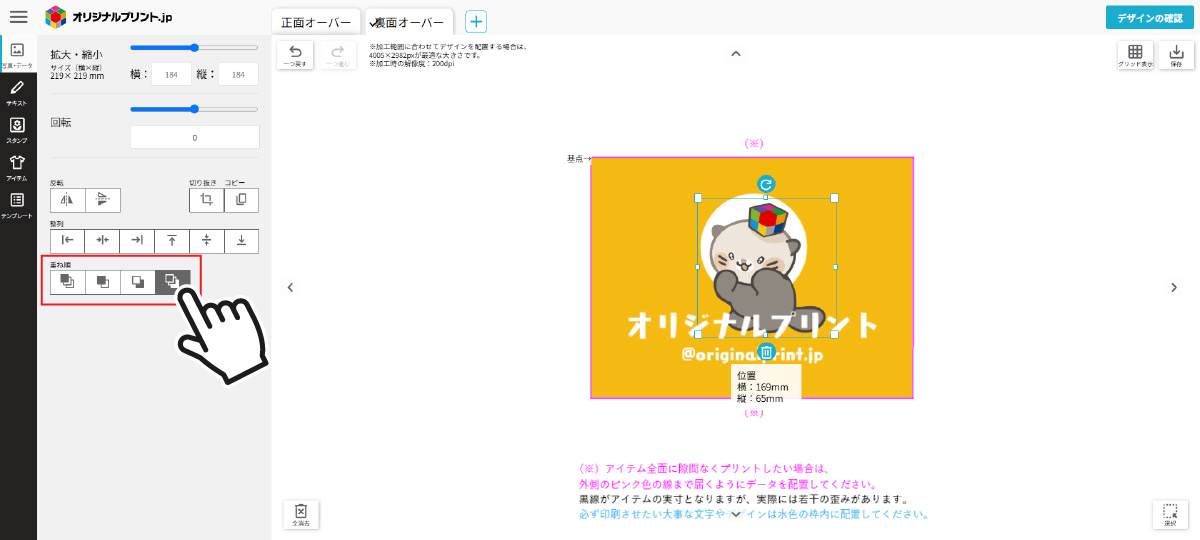The image size is (1200, 540).
Task: Select the @originalprint.jp text on canvas
Action: point(752,354)
